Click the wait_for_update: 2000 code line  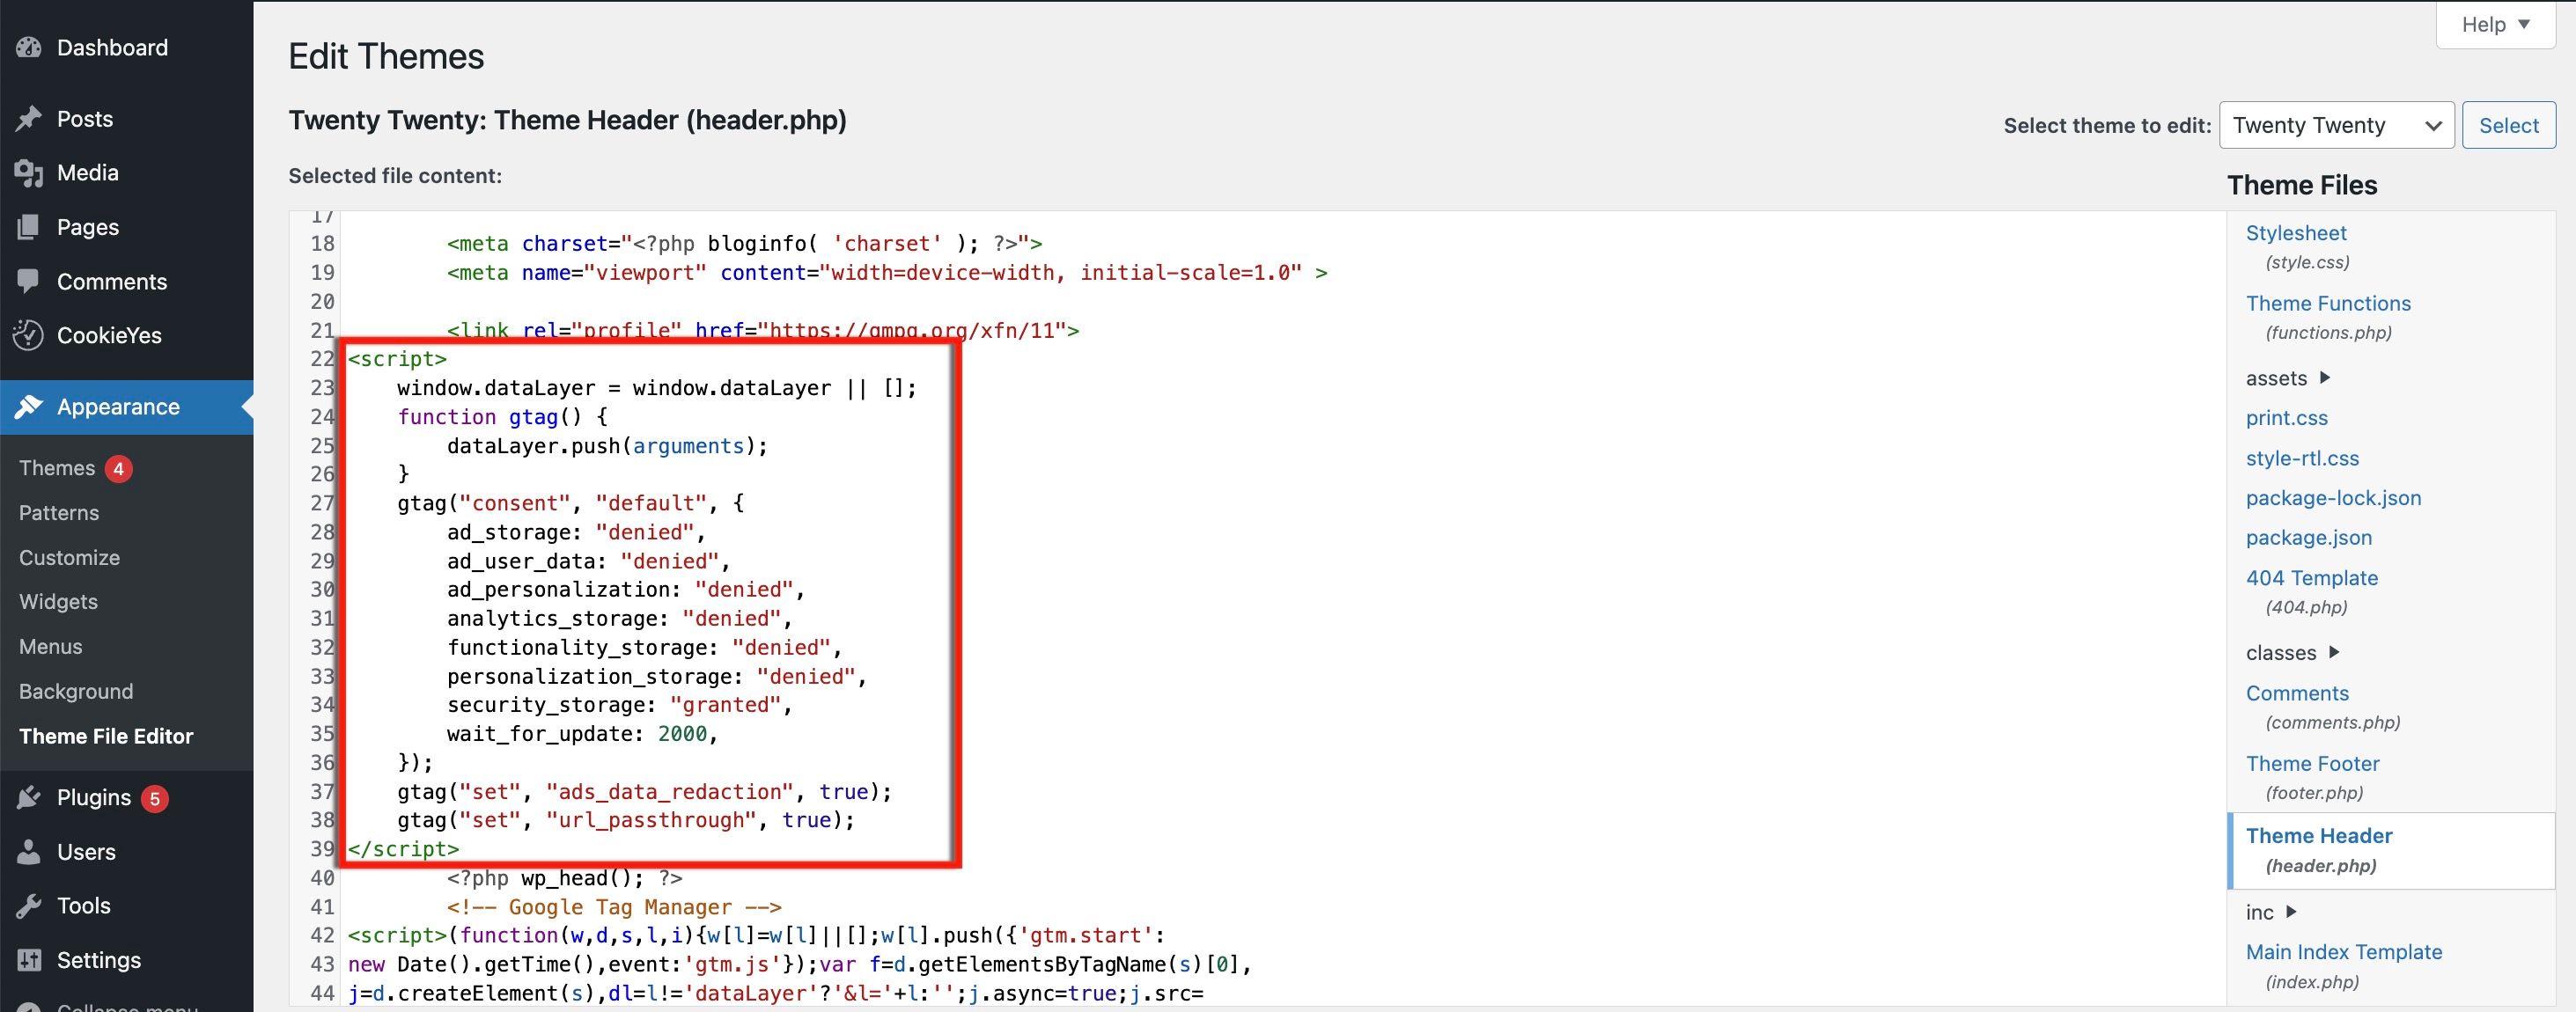coord(583,734)
